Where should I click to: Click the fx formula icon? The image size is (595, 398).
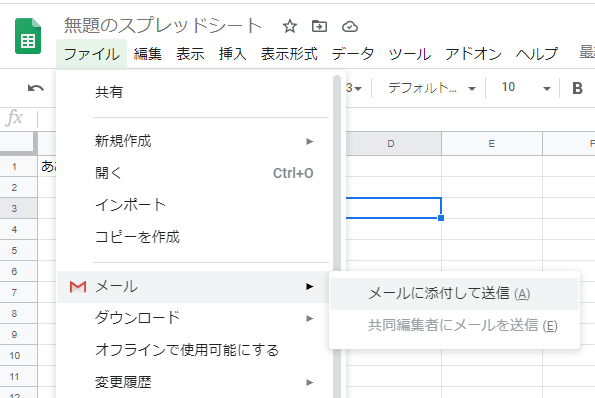[14, 117]
